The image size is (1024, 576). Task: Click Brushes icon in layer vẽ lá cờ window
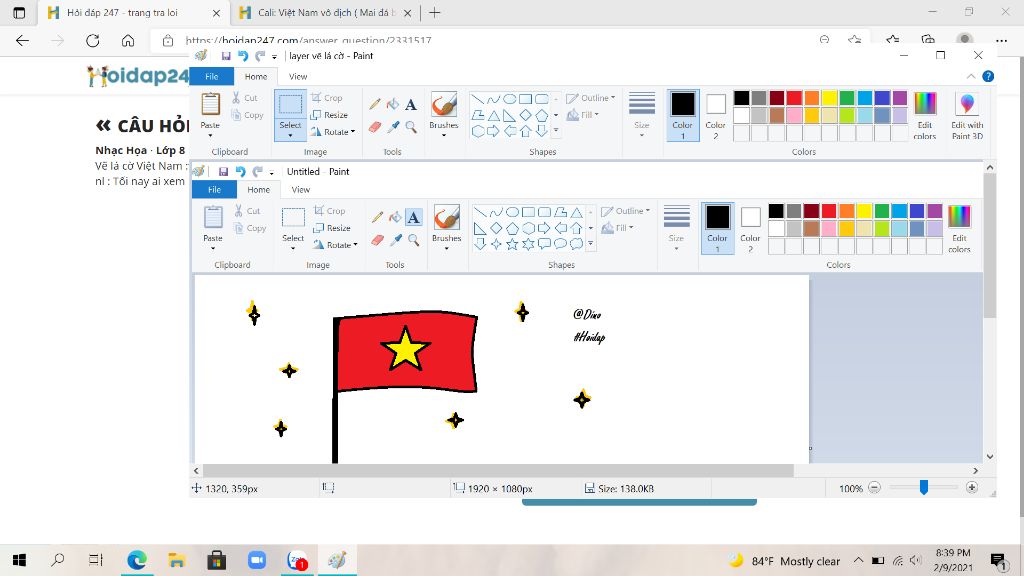(444, 104)
